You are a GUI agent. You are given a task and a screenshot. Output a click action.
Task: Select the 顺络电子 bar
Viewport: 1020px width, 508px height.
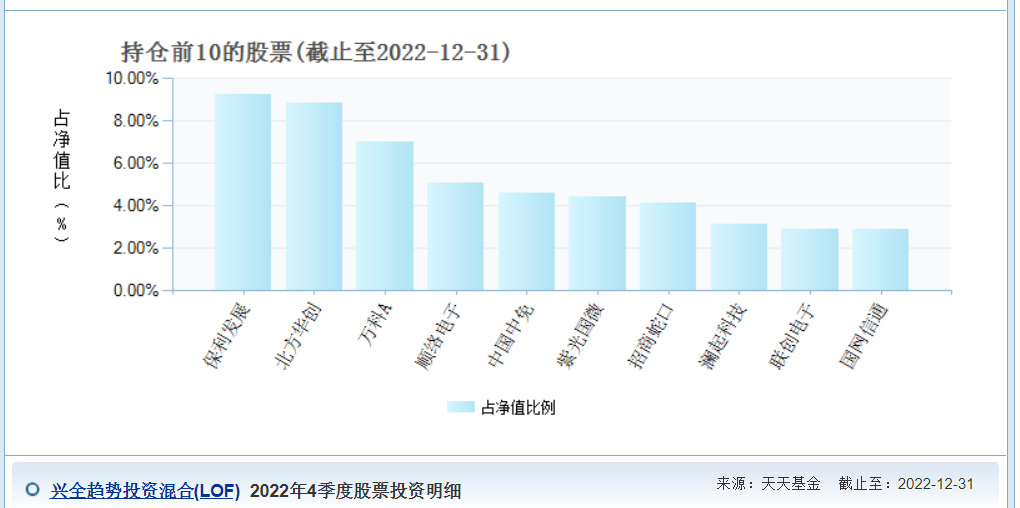[455, 236]
